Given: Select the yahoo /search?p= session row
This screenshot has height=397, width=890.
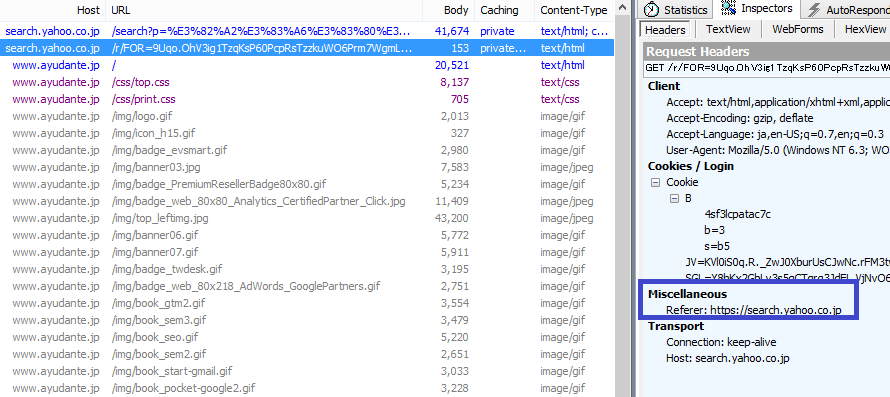Looking at the screenshot, I should (307, 31).
